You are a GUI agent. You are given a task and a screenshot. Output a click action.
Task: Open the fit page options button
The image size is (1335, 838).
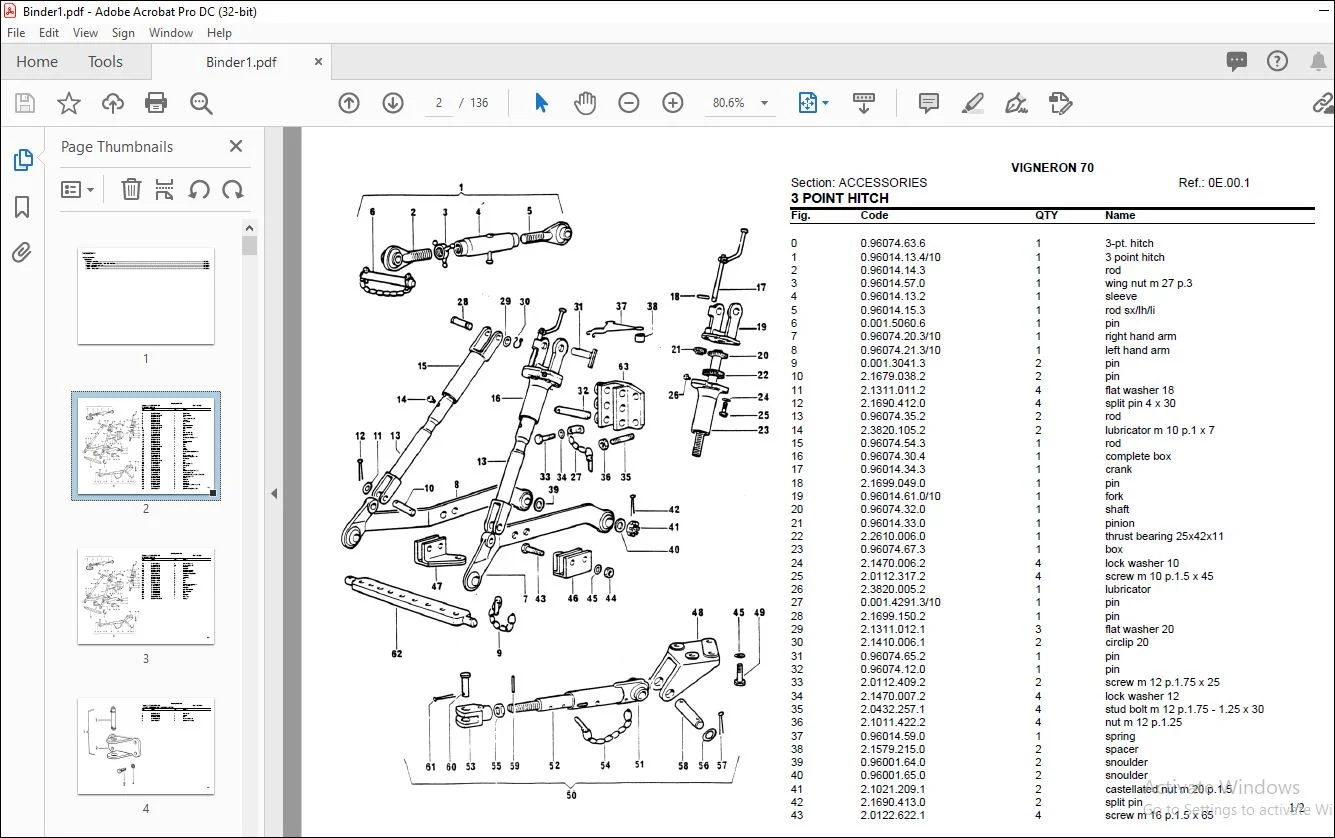click(x=813, y=103)
